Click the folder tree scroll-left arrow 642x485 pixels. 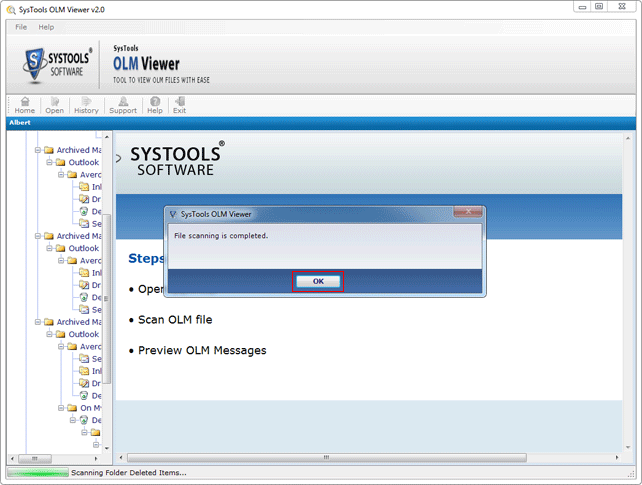[12, 458]
